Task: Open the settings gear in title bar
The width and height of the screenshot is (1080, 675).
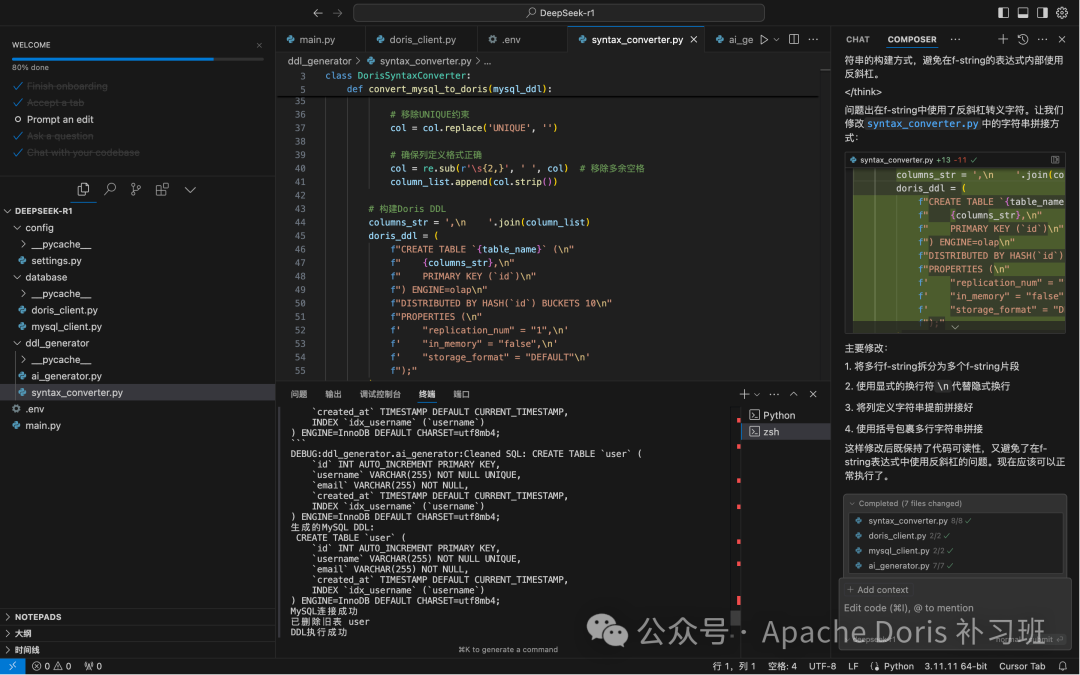Action: pyautogui.click(x=1062, y=13)
